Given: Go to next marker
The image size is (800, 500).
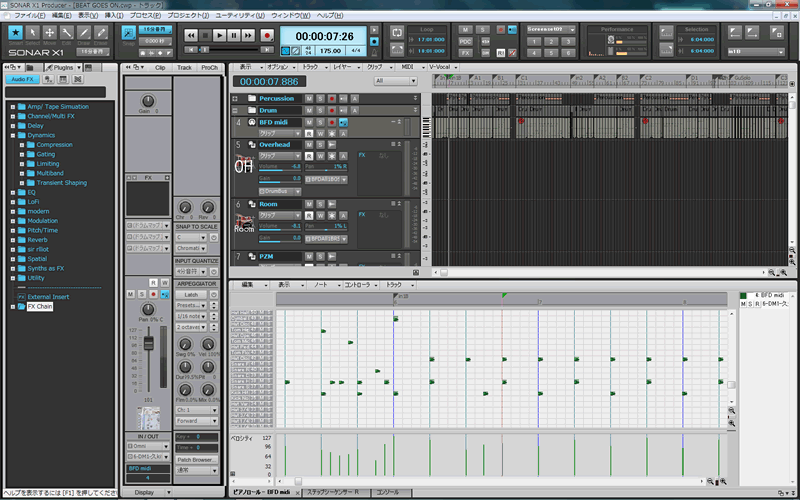Looking at the screenshot, I should coord(753,33).
